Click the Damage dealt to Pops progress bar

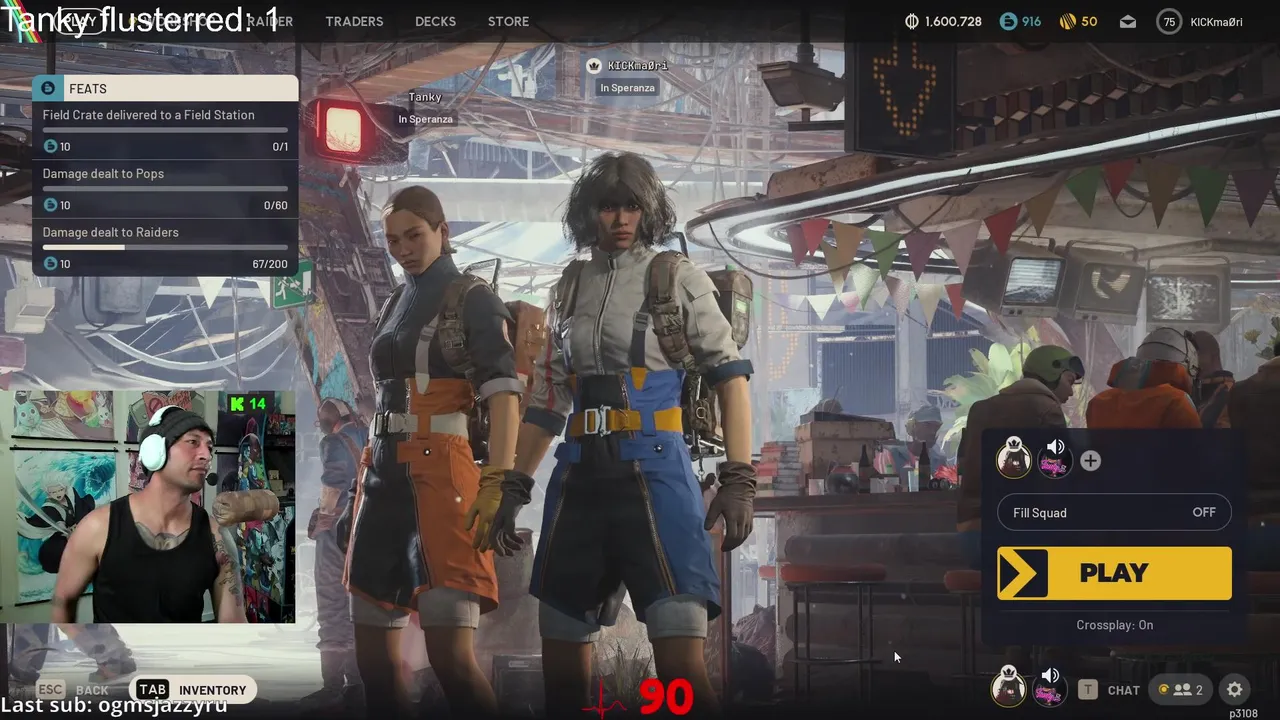click(165, 188)
